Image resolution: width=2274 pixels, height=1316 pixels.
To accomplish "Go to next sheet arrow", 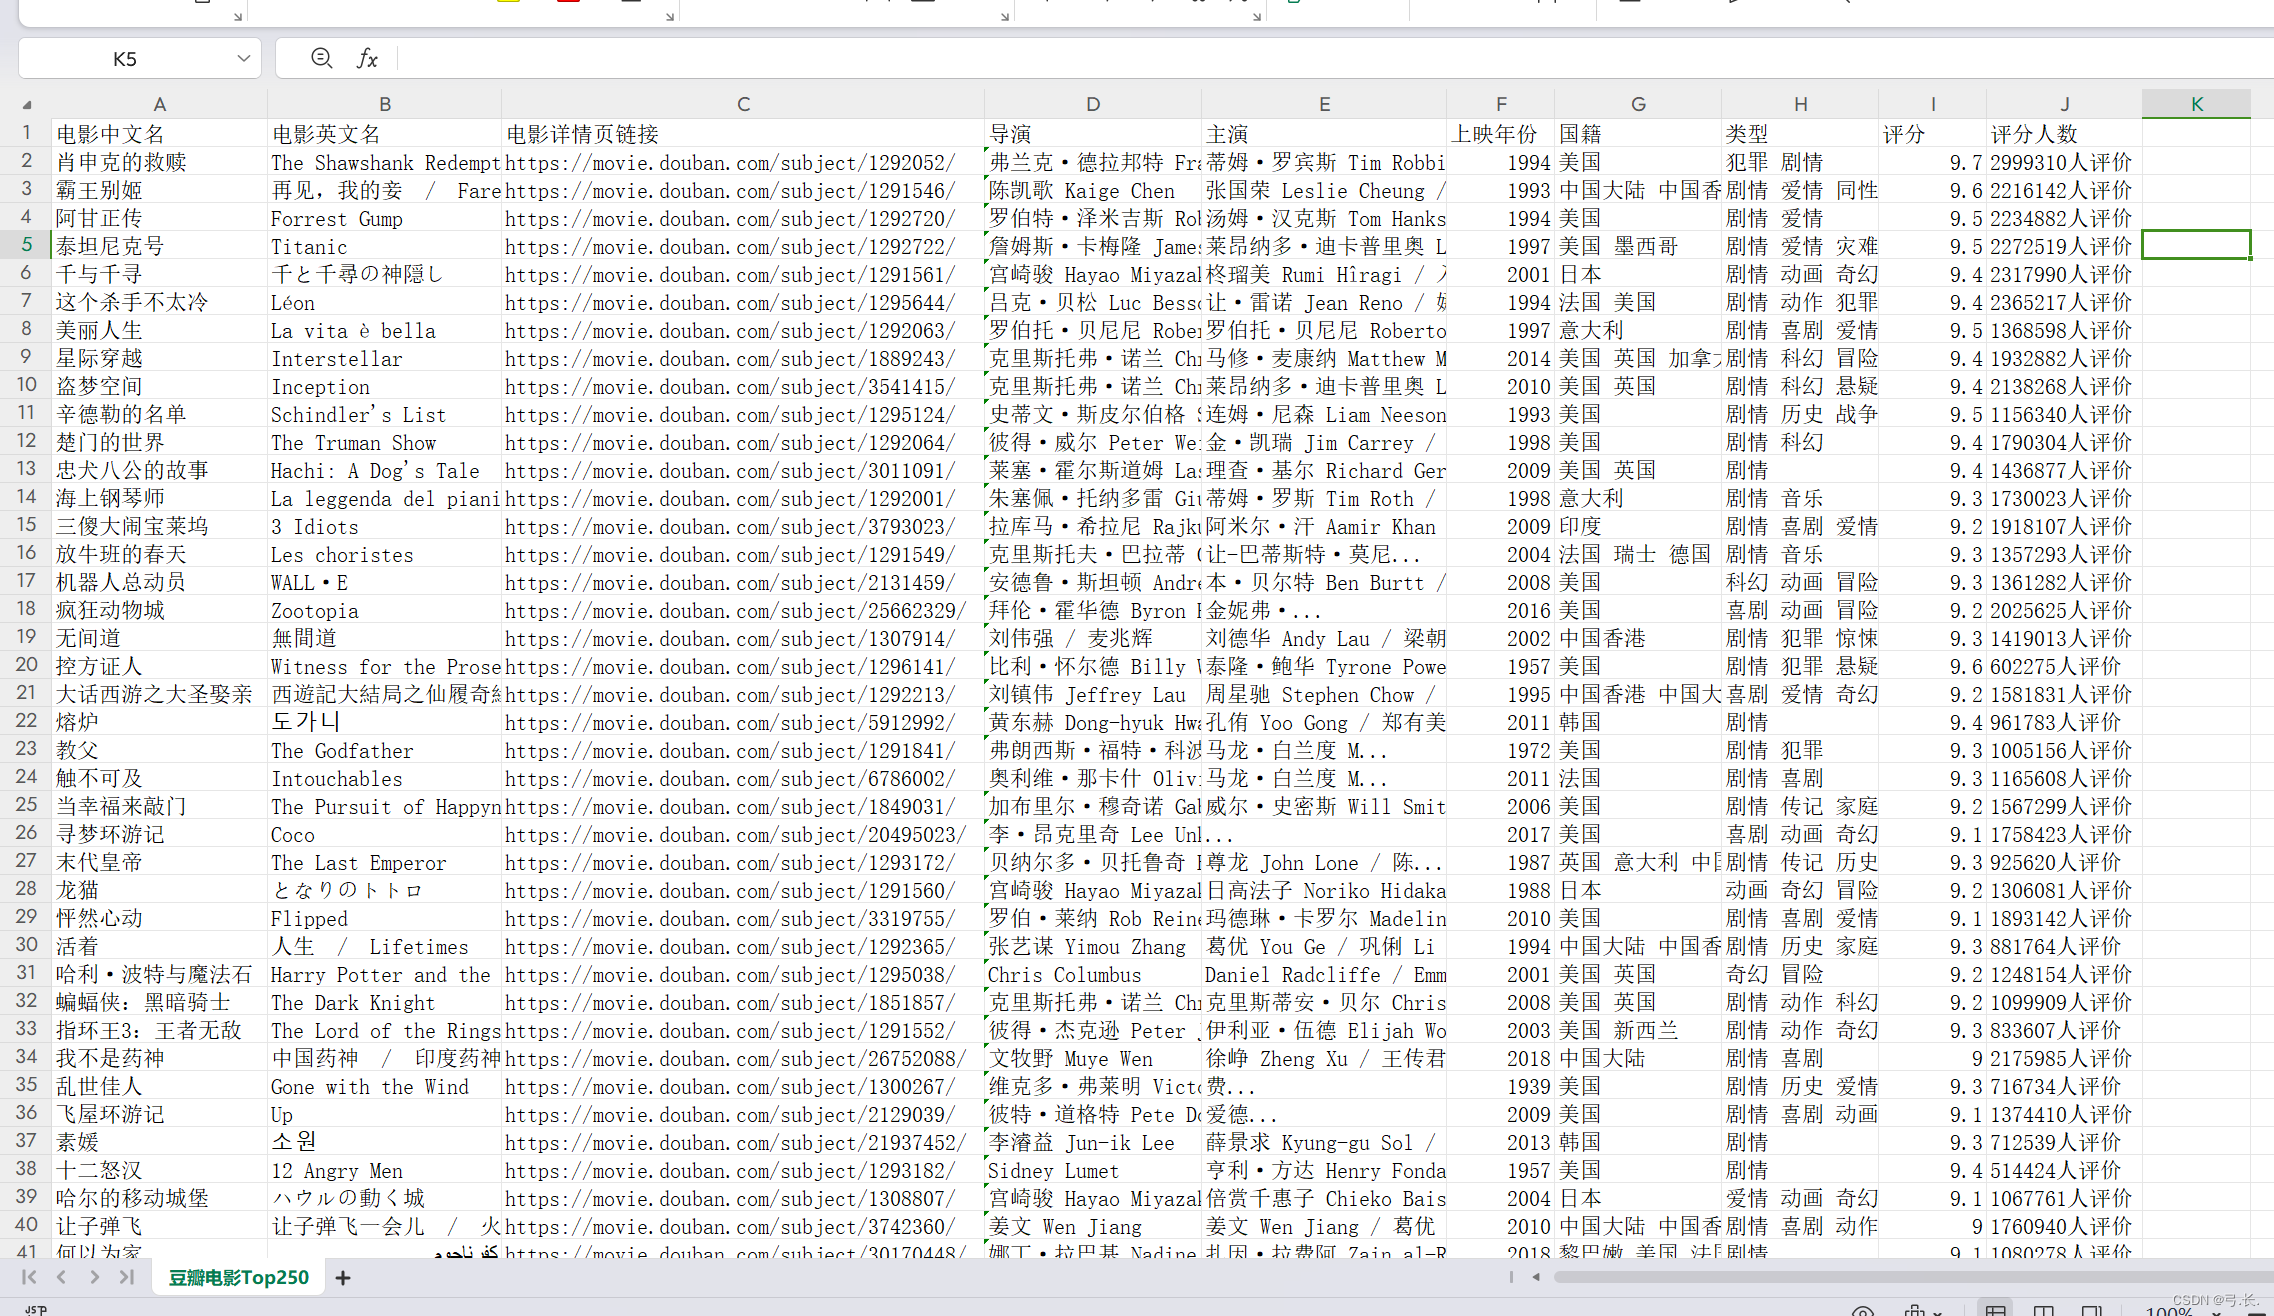I will click(94, 1277).
